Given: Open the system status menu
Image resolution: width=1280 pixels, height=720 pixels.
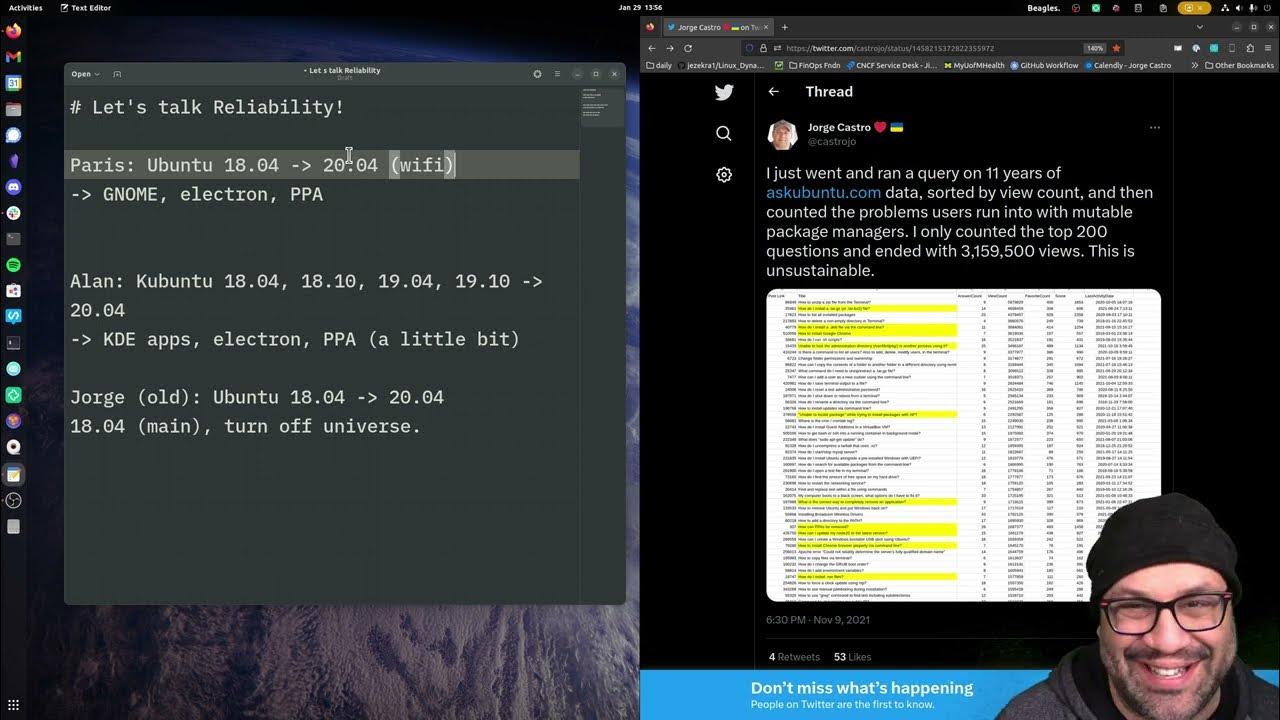Looking at the screenshot, I should pyautogui.click(x=1247, y=7).
